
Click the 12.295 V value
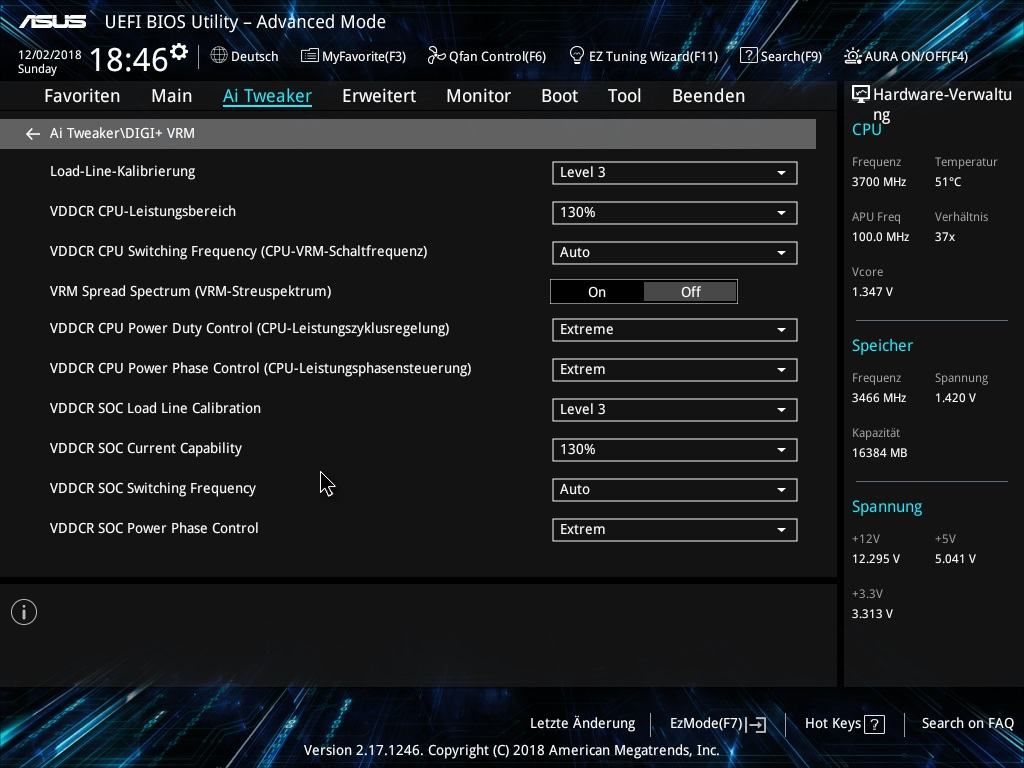coord(876,559)
